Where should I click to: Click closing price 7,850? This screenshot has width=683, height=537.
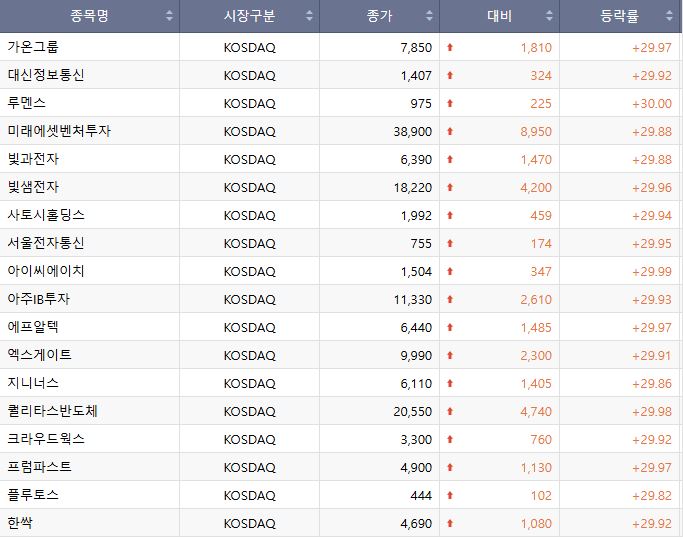click(x=416, y=47)
